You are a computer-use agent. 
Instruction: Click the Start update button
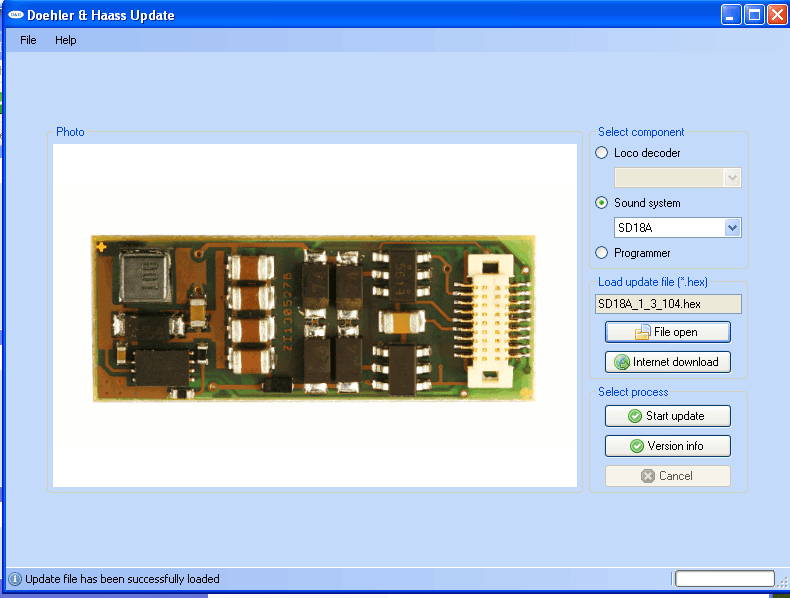point(668,416)
